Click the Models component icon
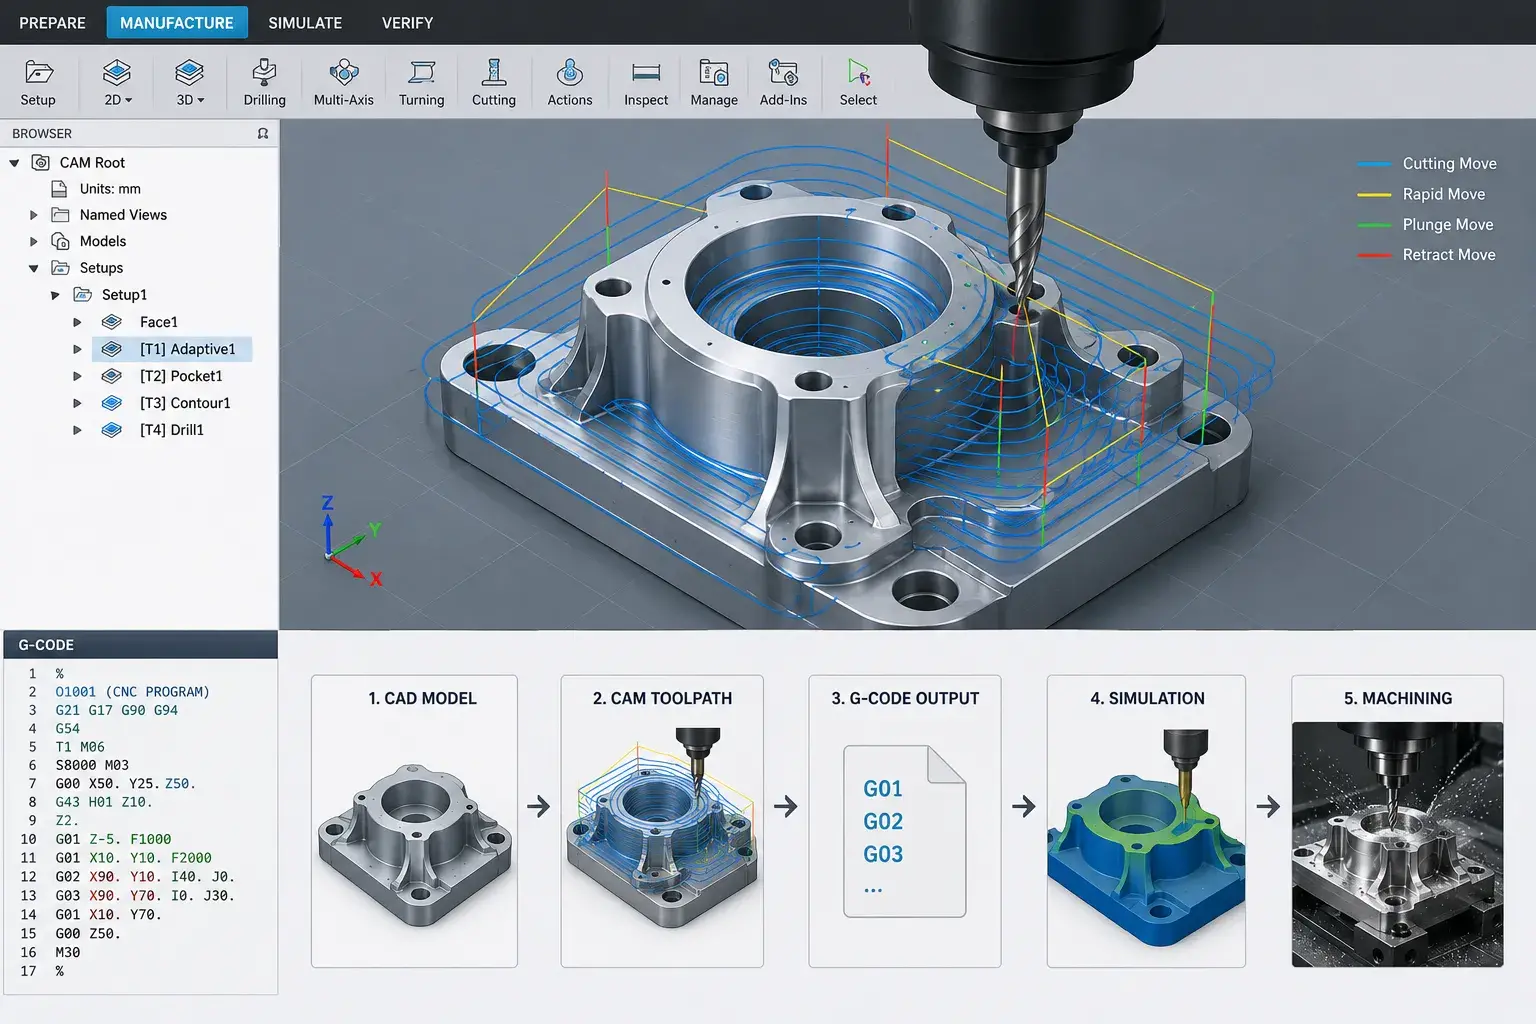Image resolution: width=1536 pixels, height=1024 pixels. [x=60, y=241]
